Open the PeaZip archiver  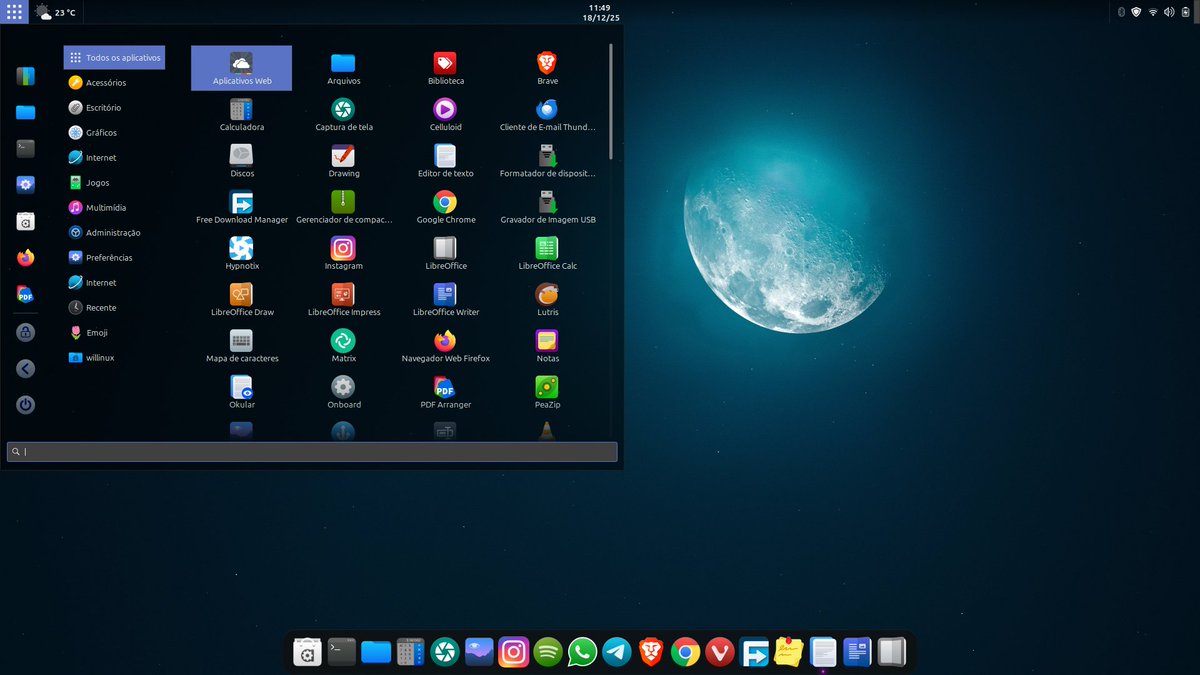point(547,392)
